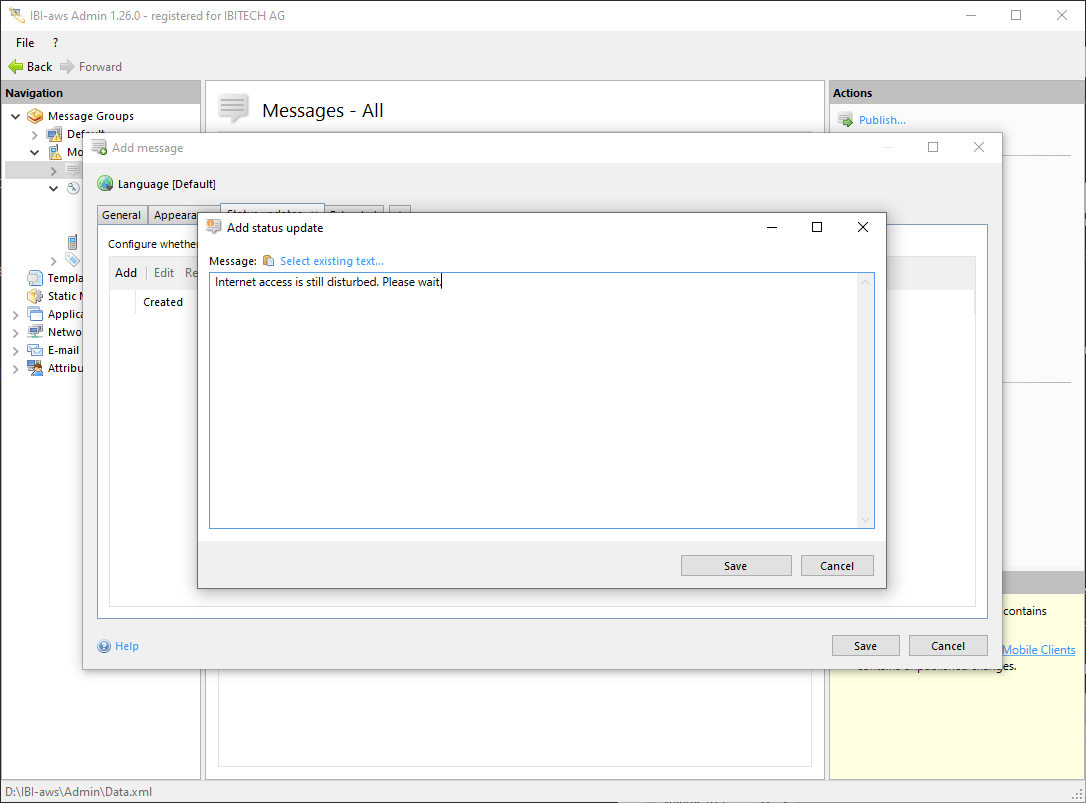Click the Attributes user icon in navigation

(35, 368)
